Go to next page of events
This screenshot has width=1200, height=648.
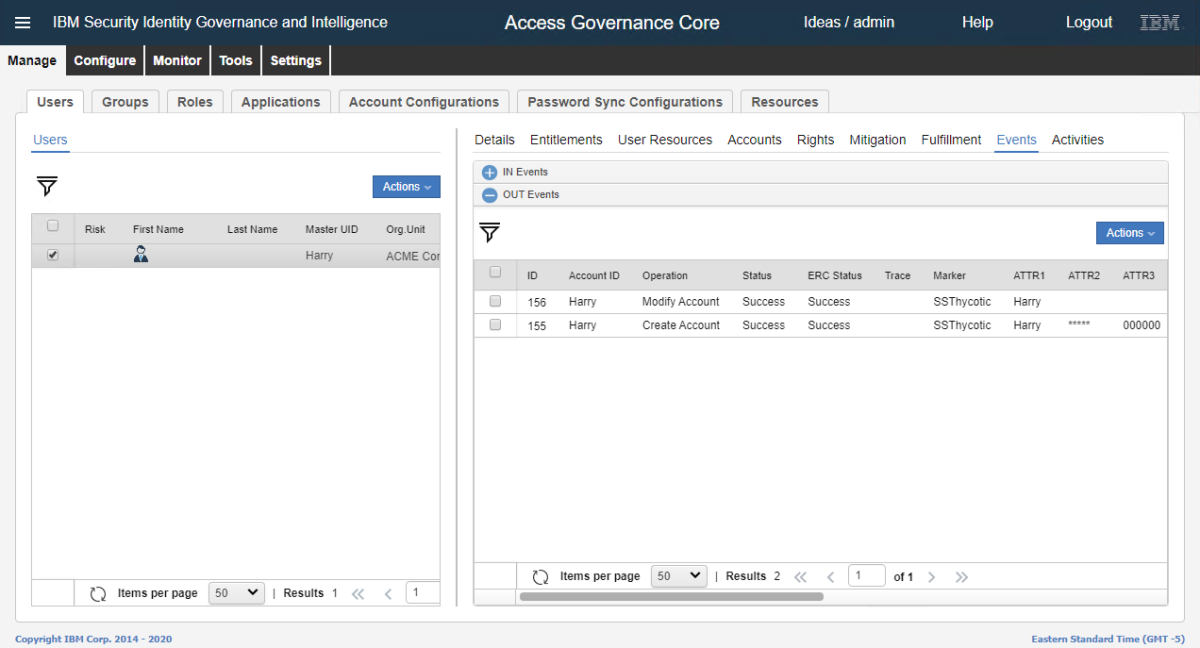(932, 577)
